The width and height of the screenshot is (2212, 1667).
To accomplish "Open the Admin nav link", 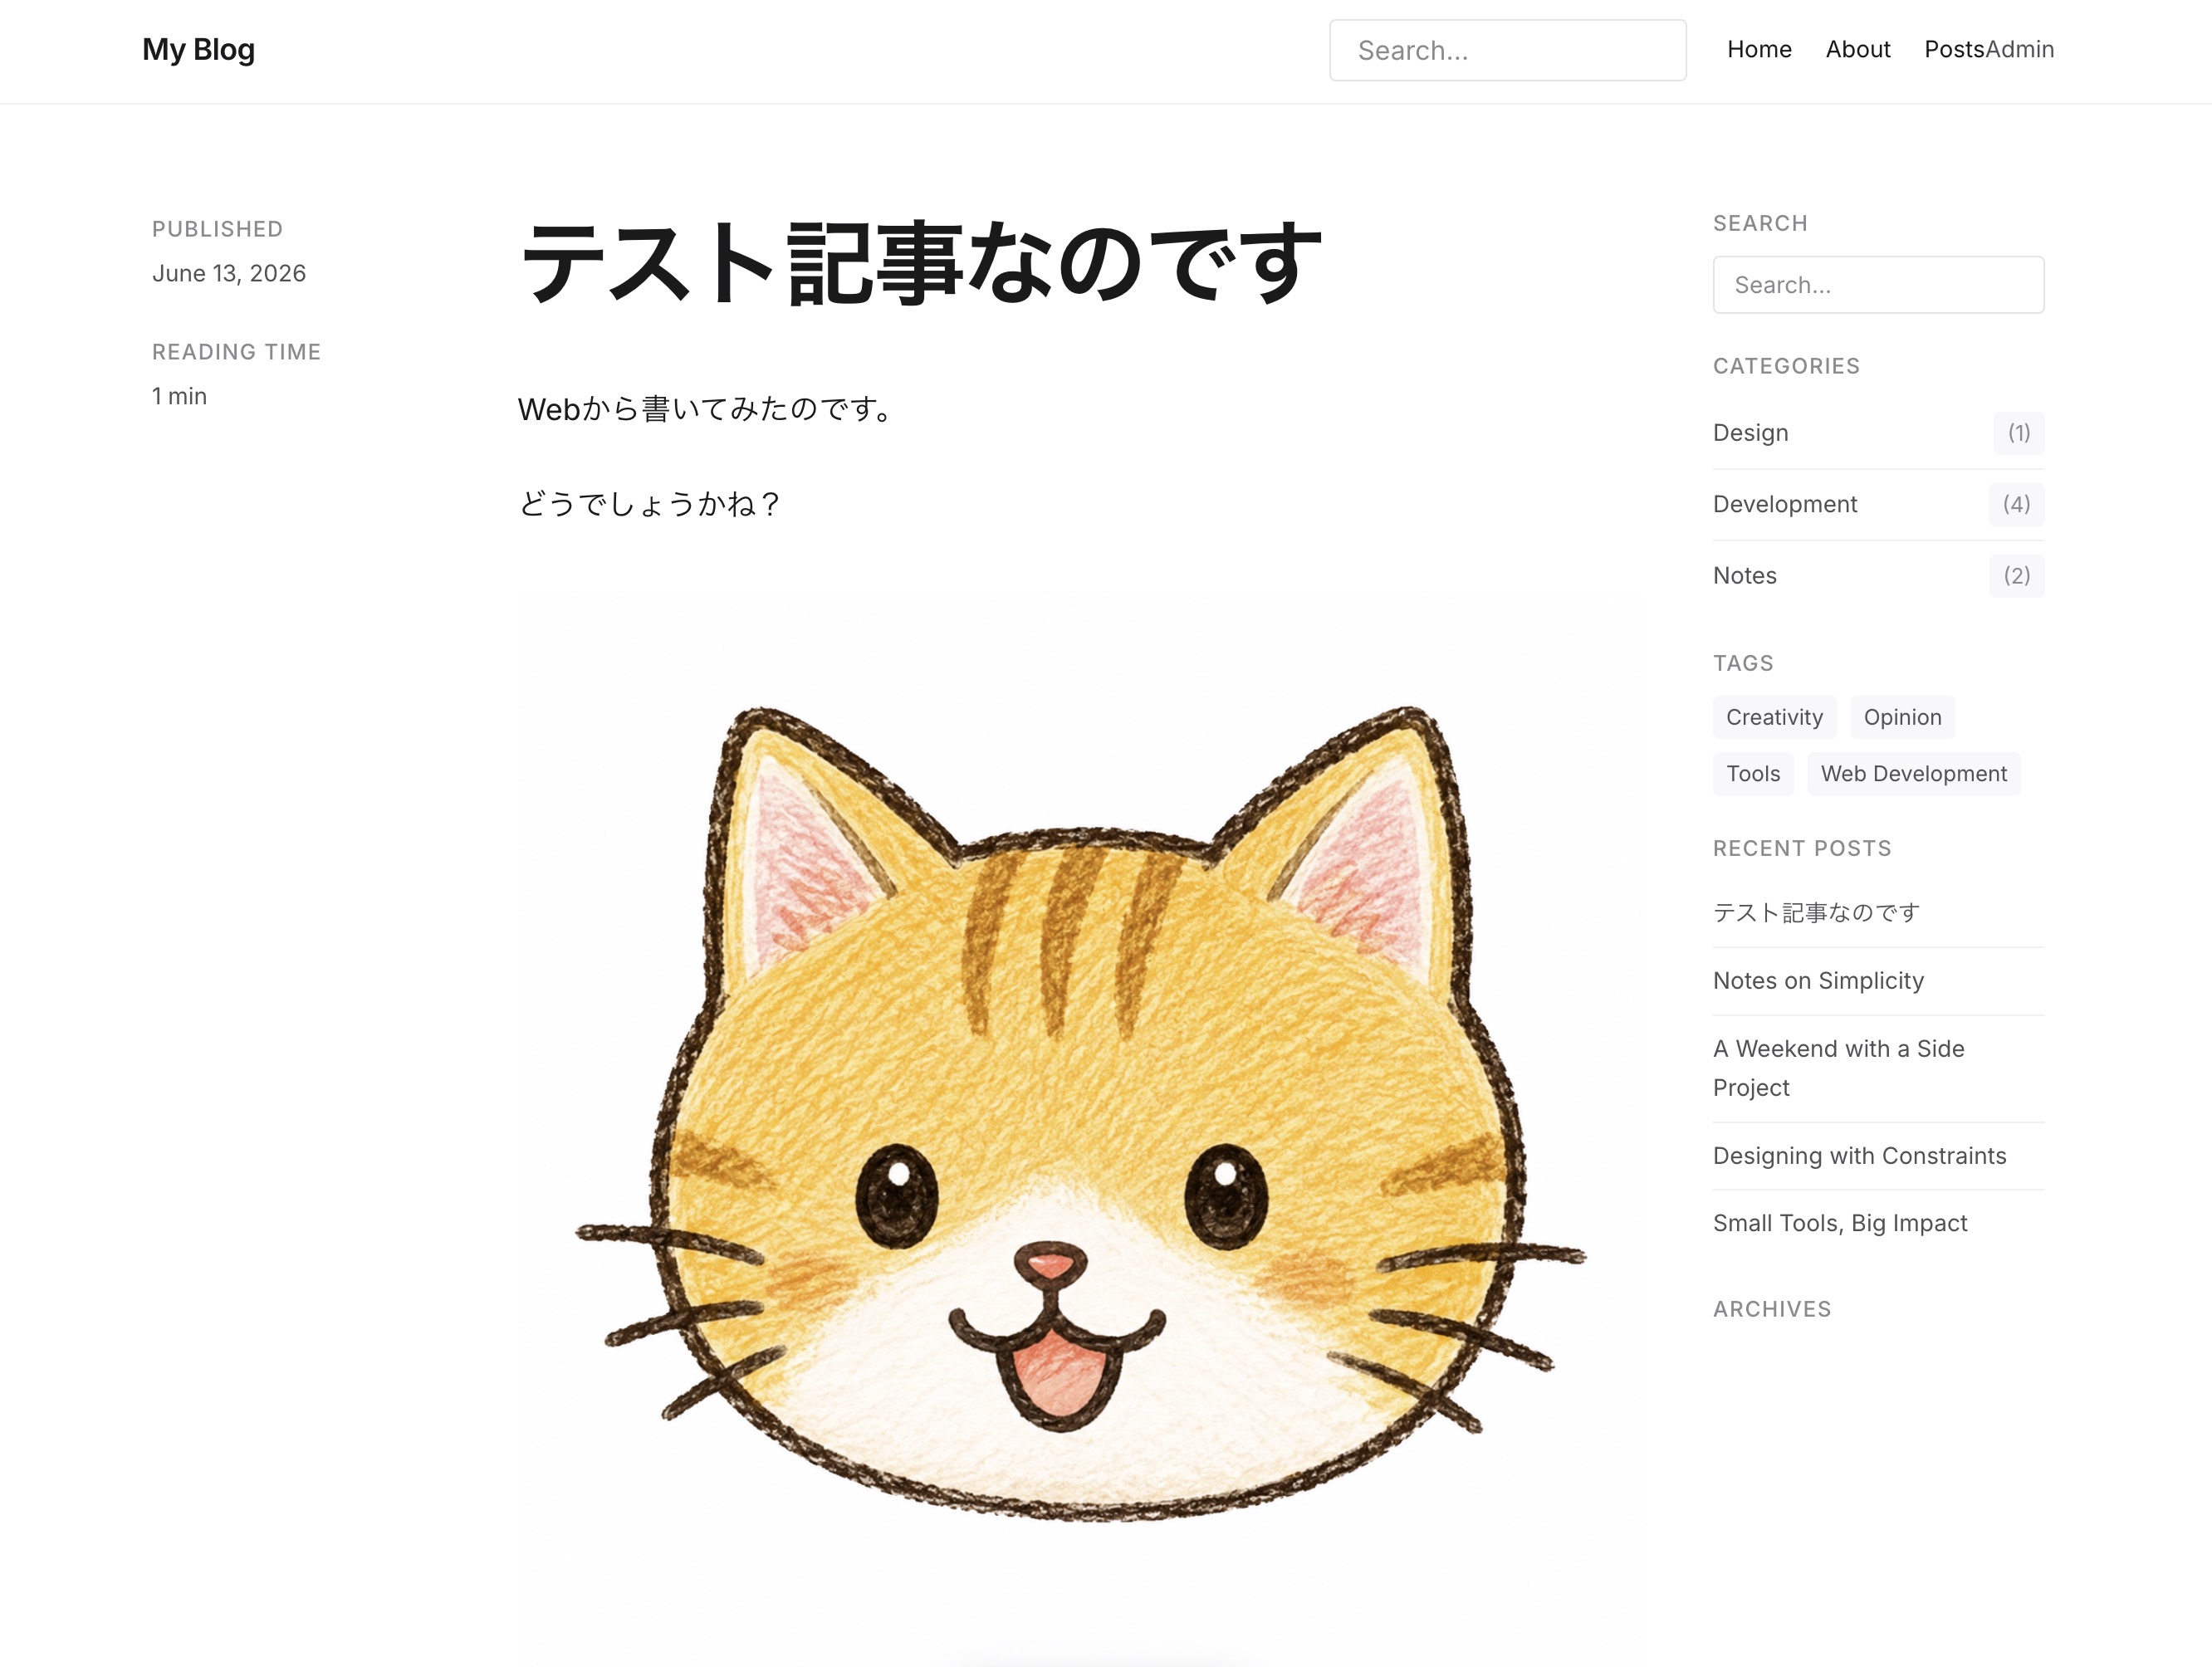I will point(2020,49).
